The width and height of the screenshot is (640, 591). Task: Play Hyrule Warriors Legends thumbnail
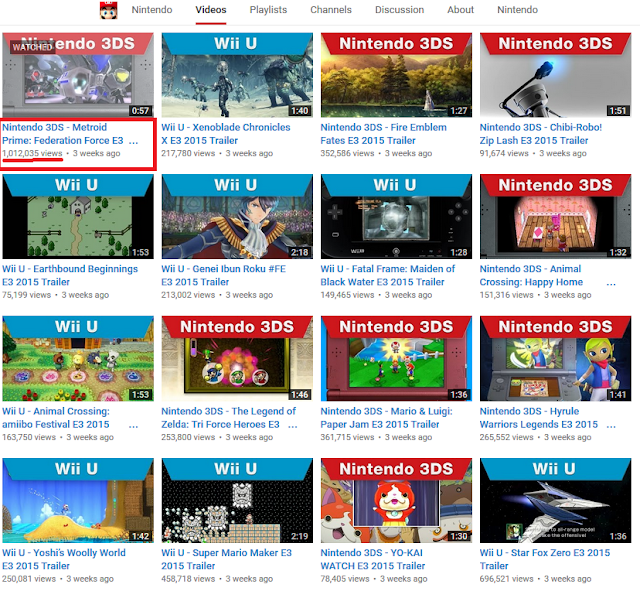point(556,359)
